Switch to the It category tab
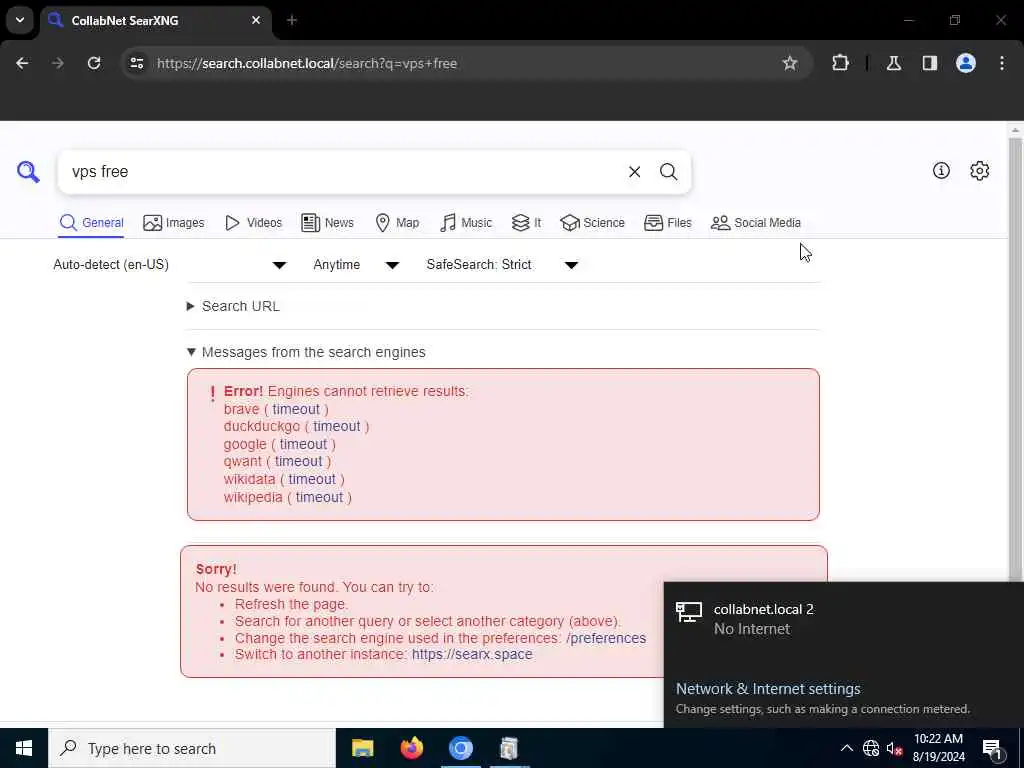Image resolution: width=1024 pixels, height=768 pixels. 526,223
